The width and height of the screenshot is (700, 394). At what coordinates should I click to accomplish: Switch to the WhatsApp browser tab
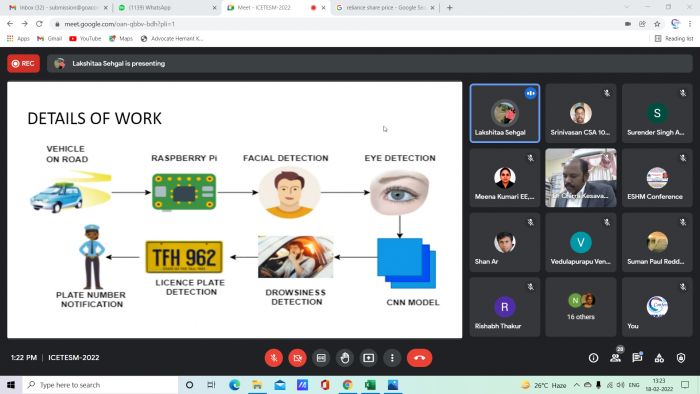coord(165,8)
